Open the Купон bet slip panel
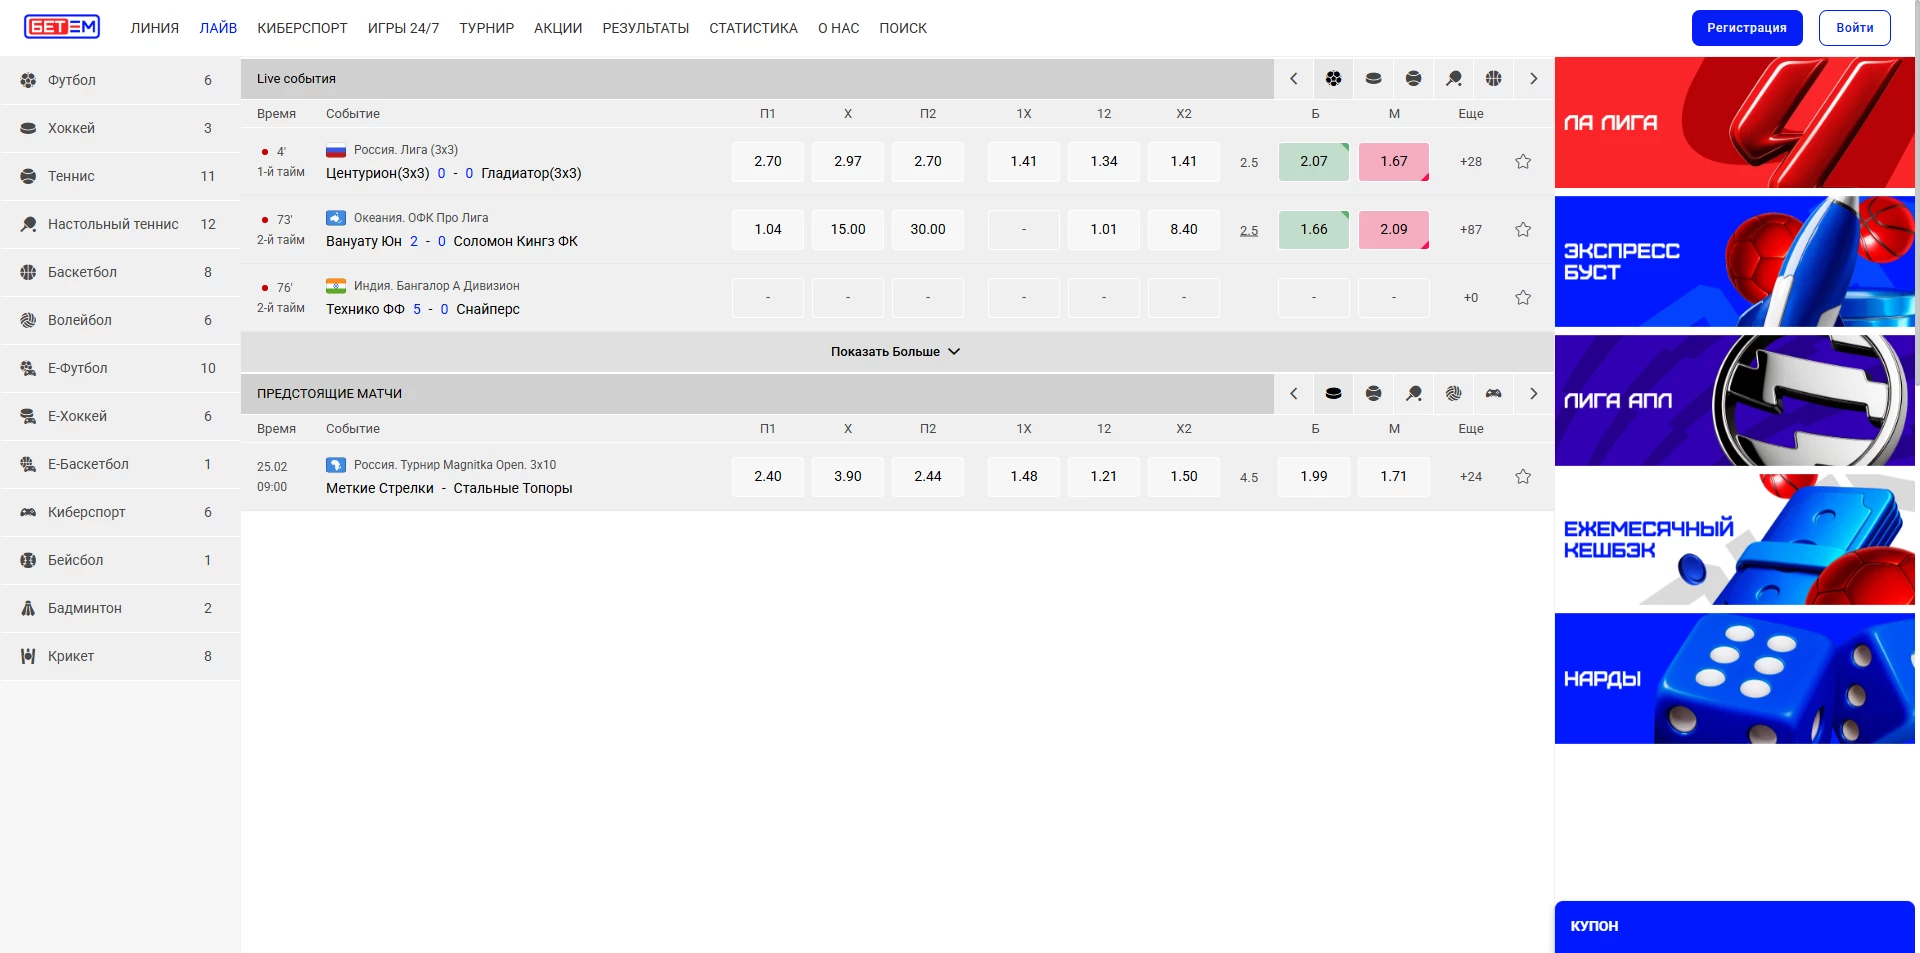Viewport: 1920px width, 953px height. (x=1733, y=926)
